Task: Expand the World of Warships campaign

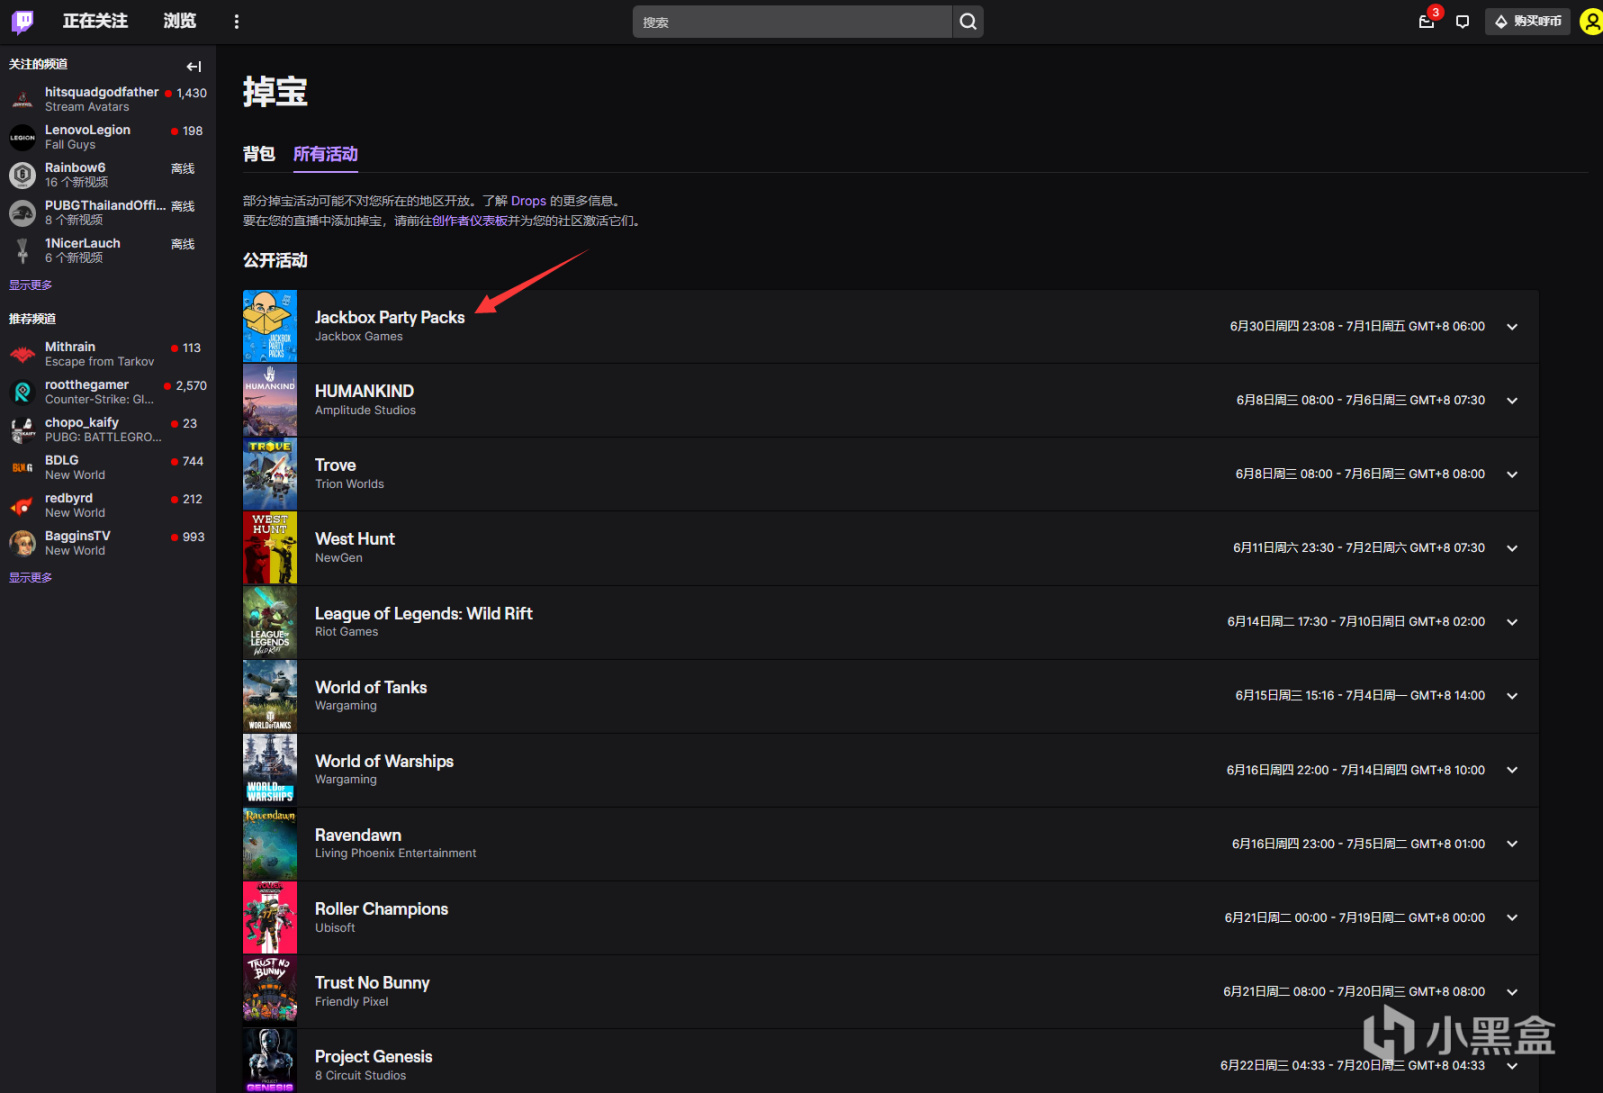Action: pos(1512,770)
